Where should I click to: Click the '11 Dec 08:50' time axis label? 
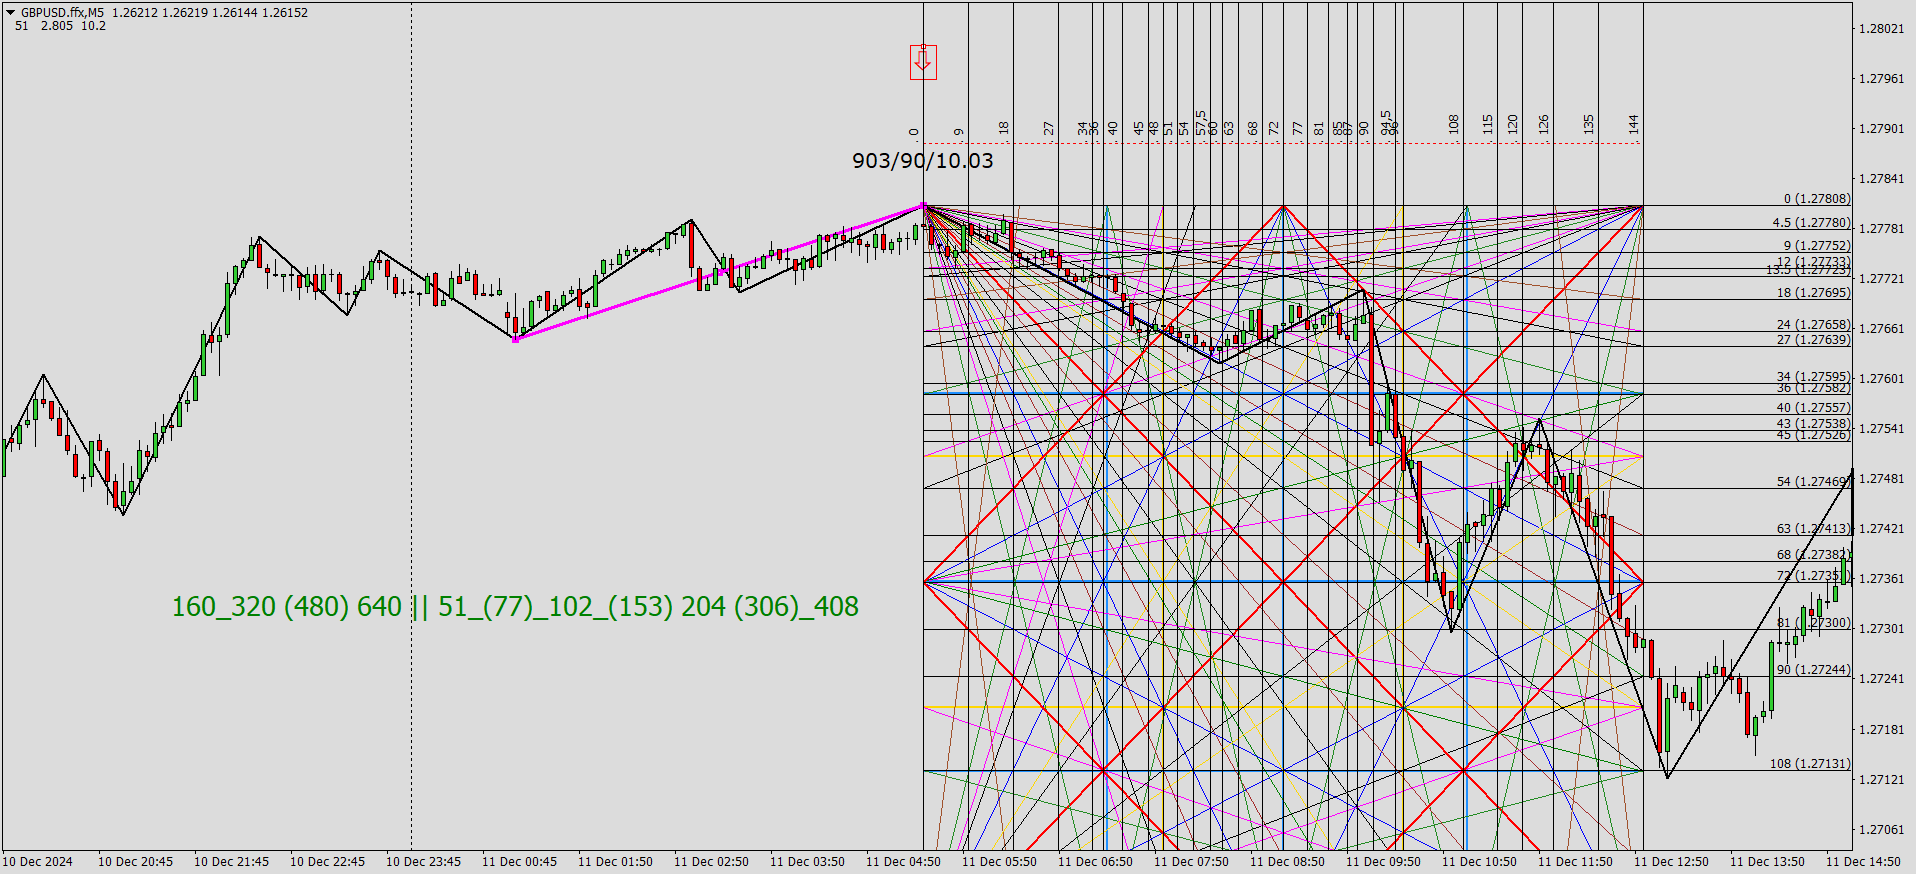(1287, 862)
